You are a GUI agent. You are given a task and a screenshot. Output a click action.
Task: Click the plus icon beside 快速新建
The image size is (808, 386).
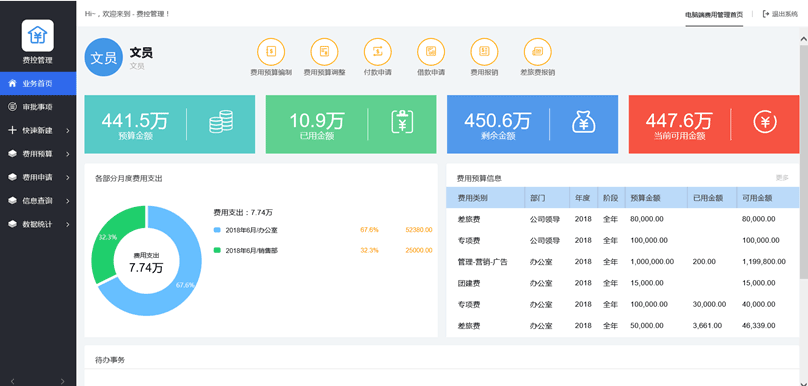(x=12, y=130)
